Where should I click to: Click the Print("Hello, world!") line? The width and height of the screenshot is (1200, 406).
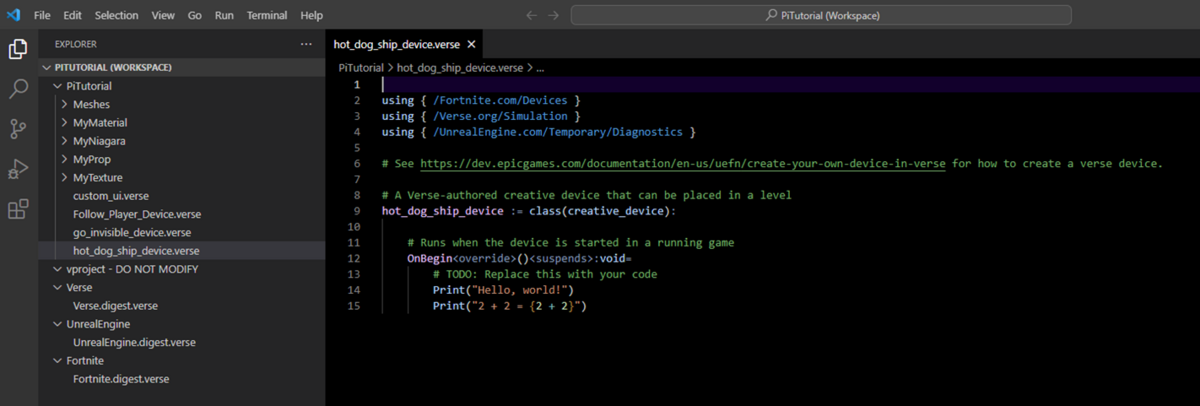[x=503, y=290]
